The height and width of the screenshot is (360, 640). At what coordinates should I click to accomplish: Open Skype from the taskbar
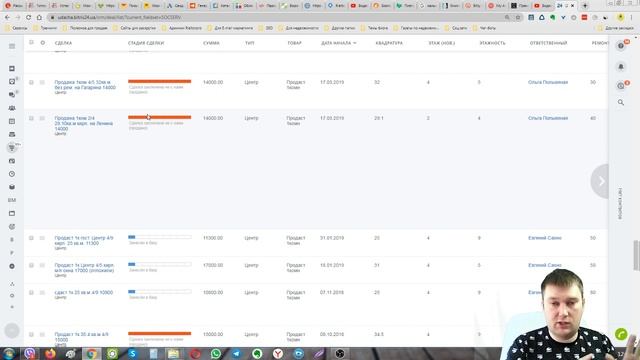point(133,353)
